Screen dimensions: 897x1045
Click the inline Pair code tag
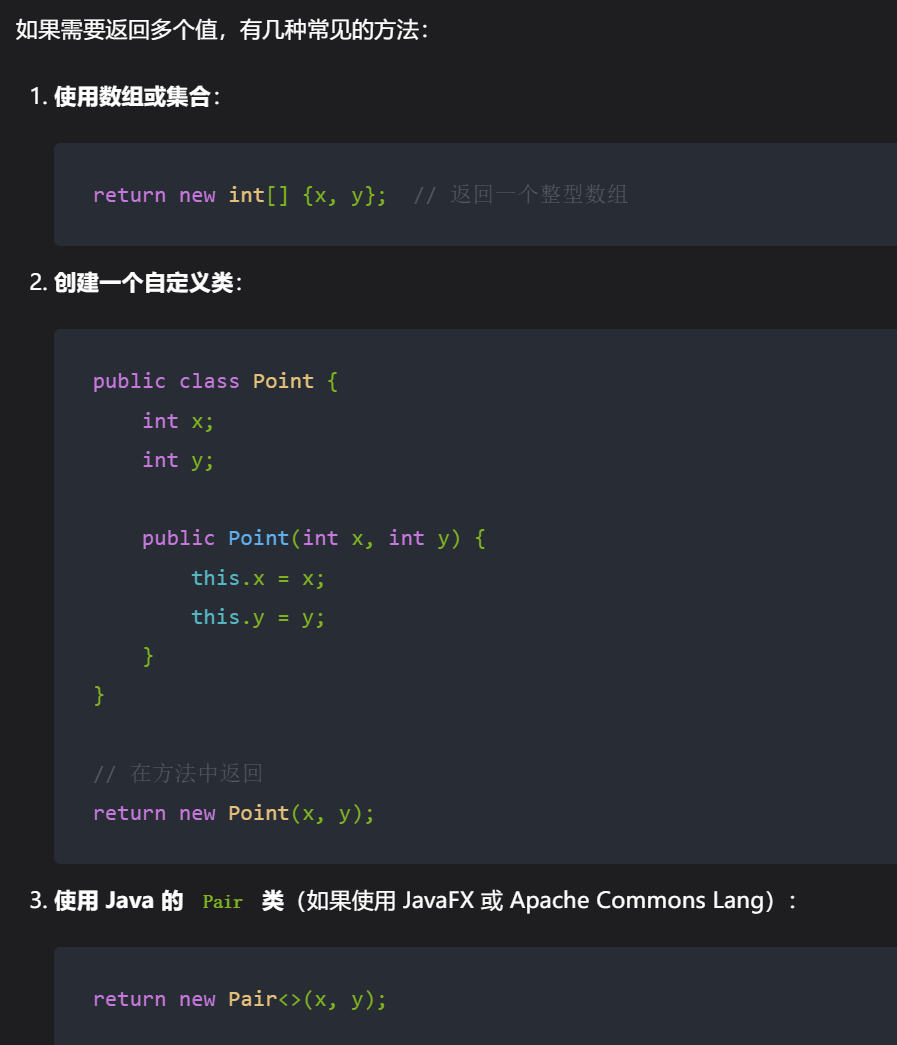click(223, 902)
